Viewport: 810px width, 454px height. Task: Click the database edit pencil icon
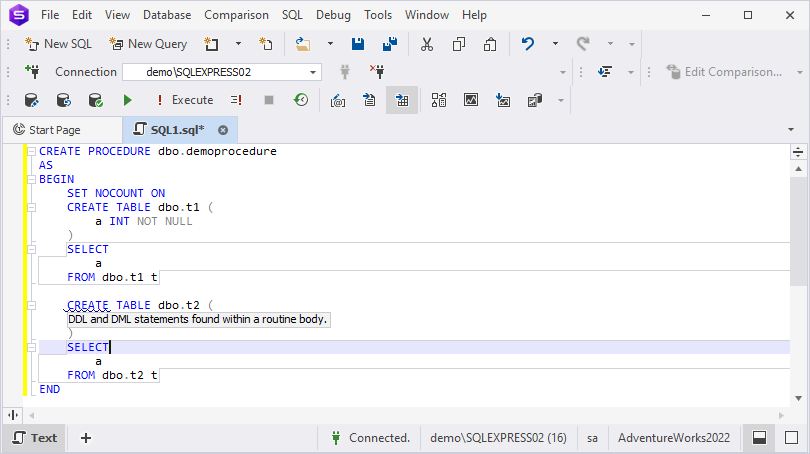click(x=32, y=100)
